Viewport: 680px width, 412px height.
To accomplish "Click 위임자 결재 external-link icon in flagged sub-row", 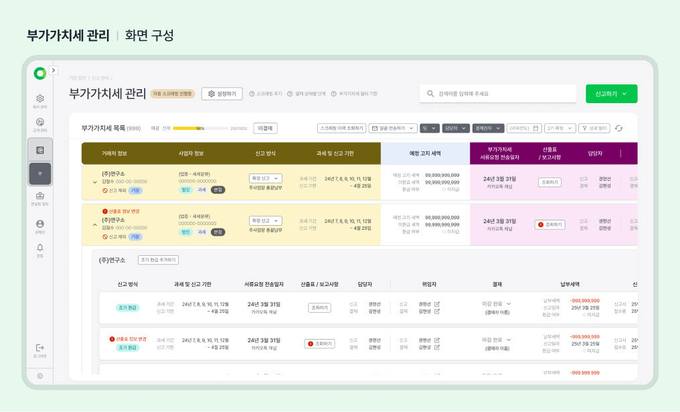I will [437, 347].
